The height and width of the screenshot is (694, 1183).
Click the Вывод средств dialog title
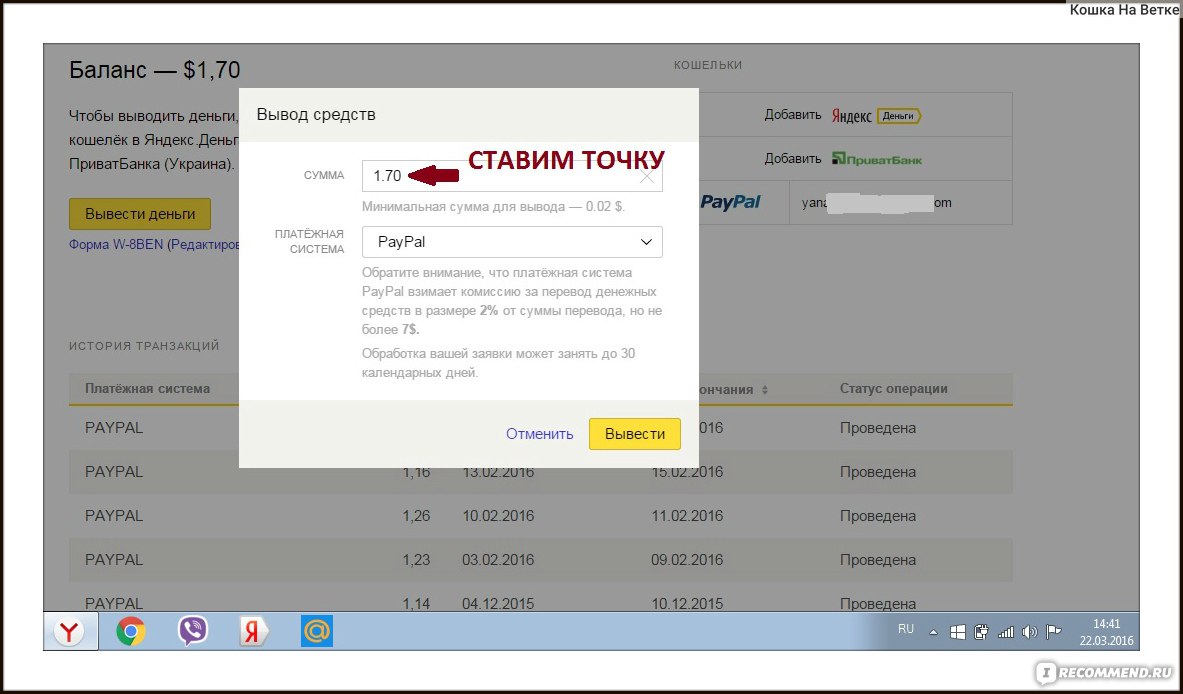pos(315,115)
